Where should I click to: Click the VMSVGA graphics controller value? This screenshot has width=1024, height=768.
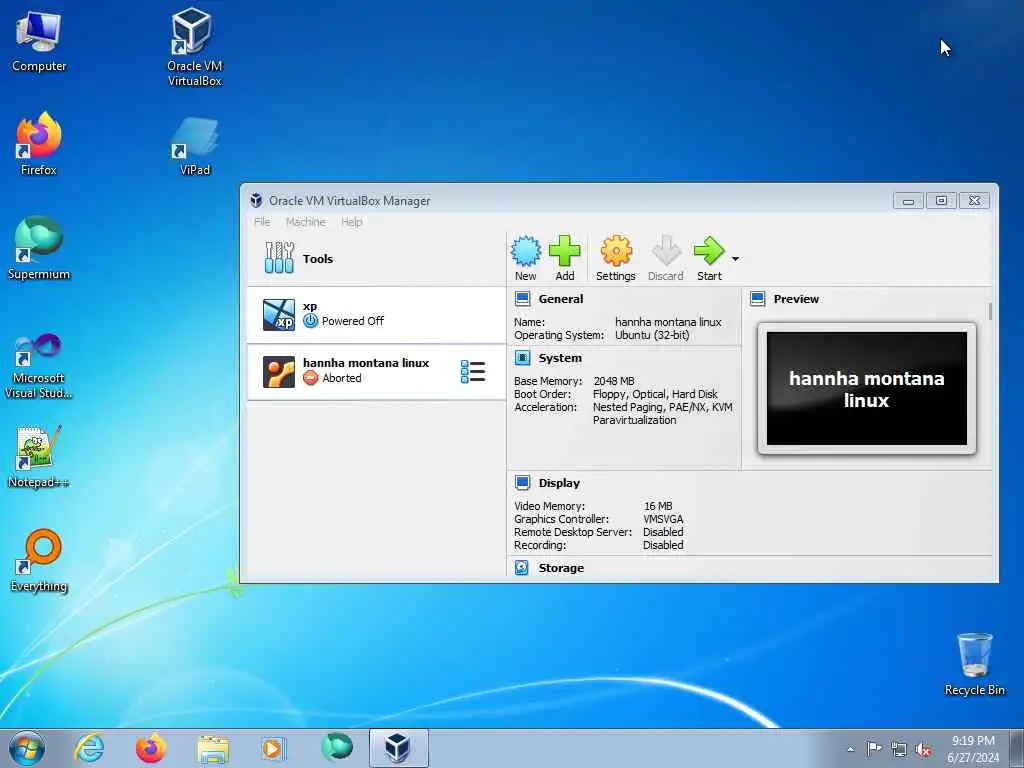pyautogui.click(x=663, y=519)
